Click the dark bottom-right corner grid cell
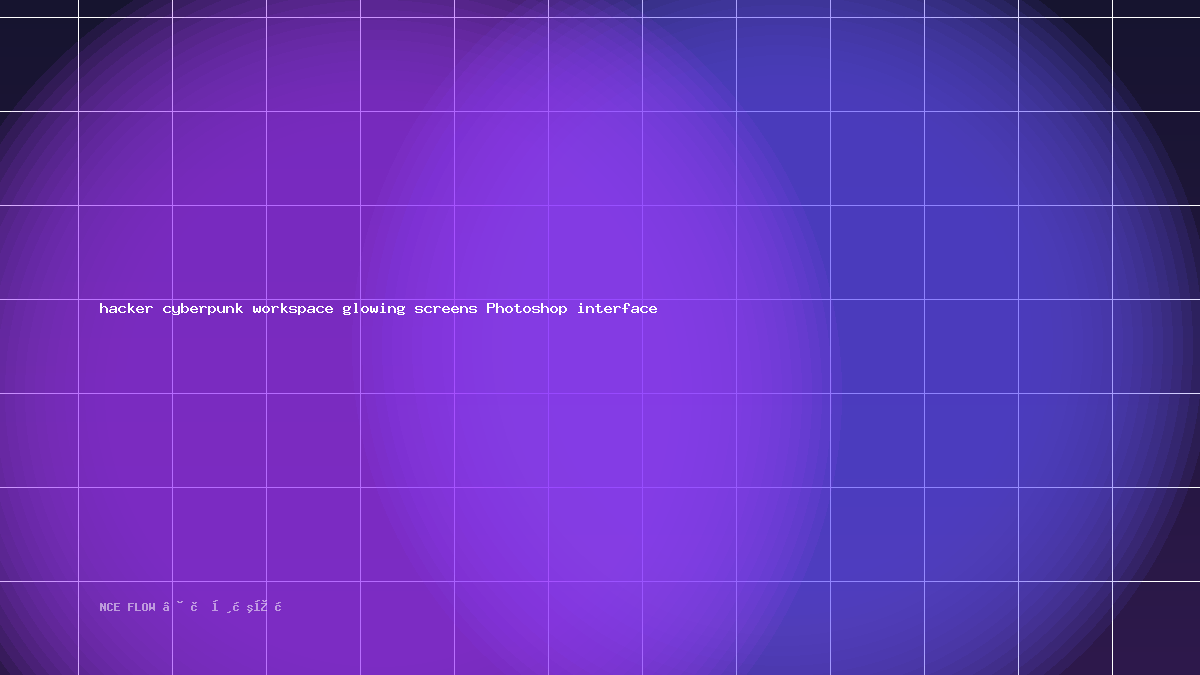 pyautogui.click(x=1156, y=628)
